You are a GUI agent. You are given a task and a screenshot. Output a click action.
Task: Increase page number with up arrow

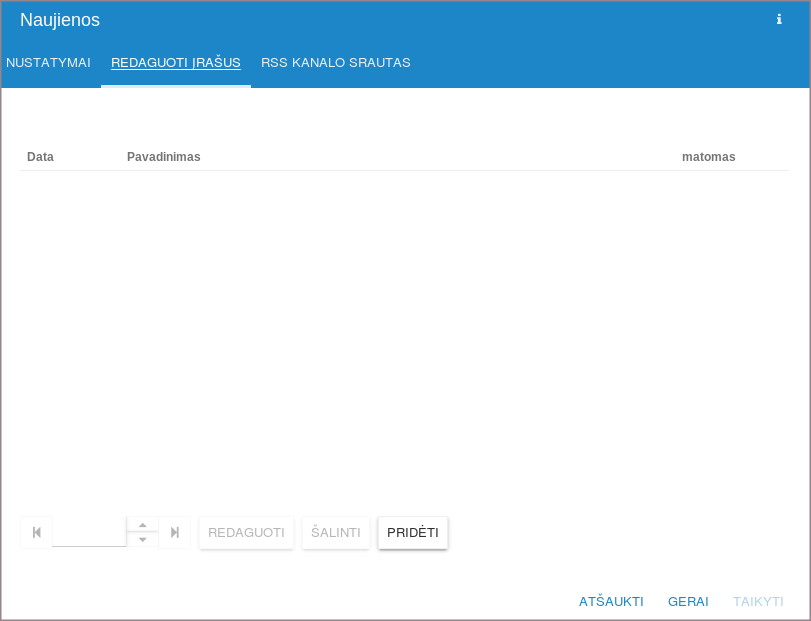(143, 524)
